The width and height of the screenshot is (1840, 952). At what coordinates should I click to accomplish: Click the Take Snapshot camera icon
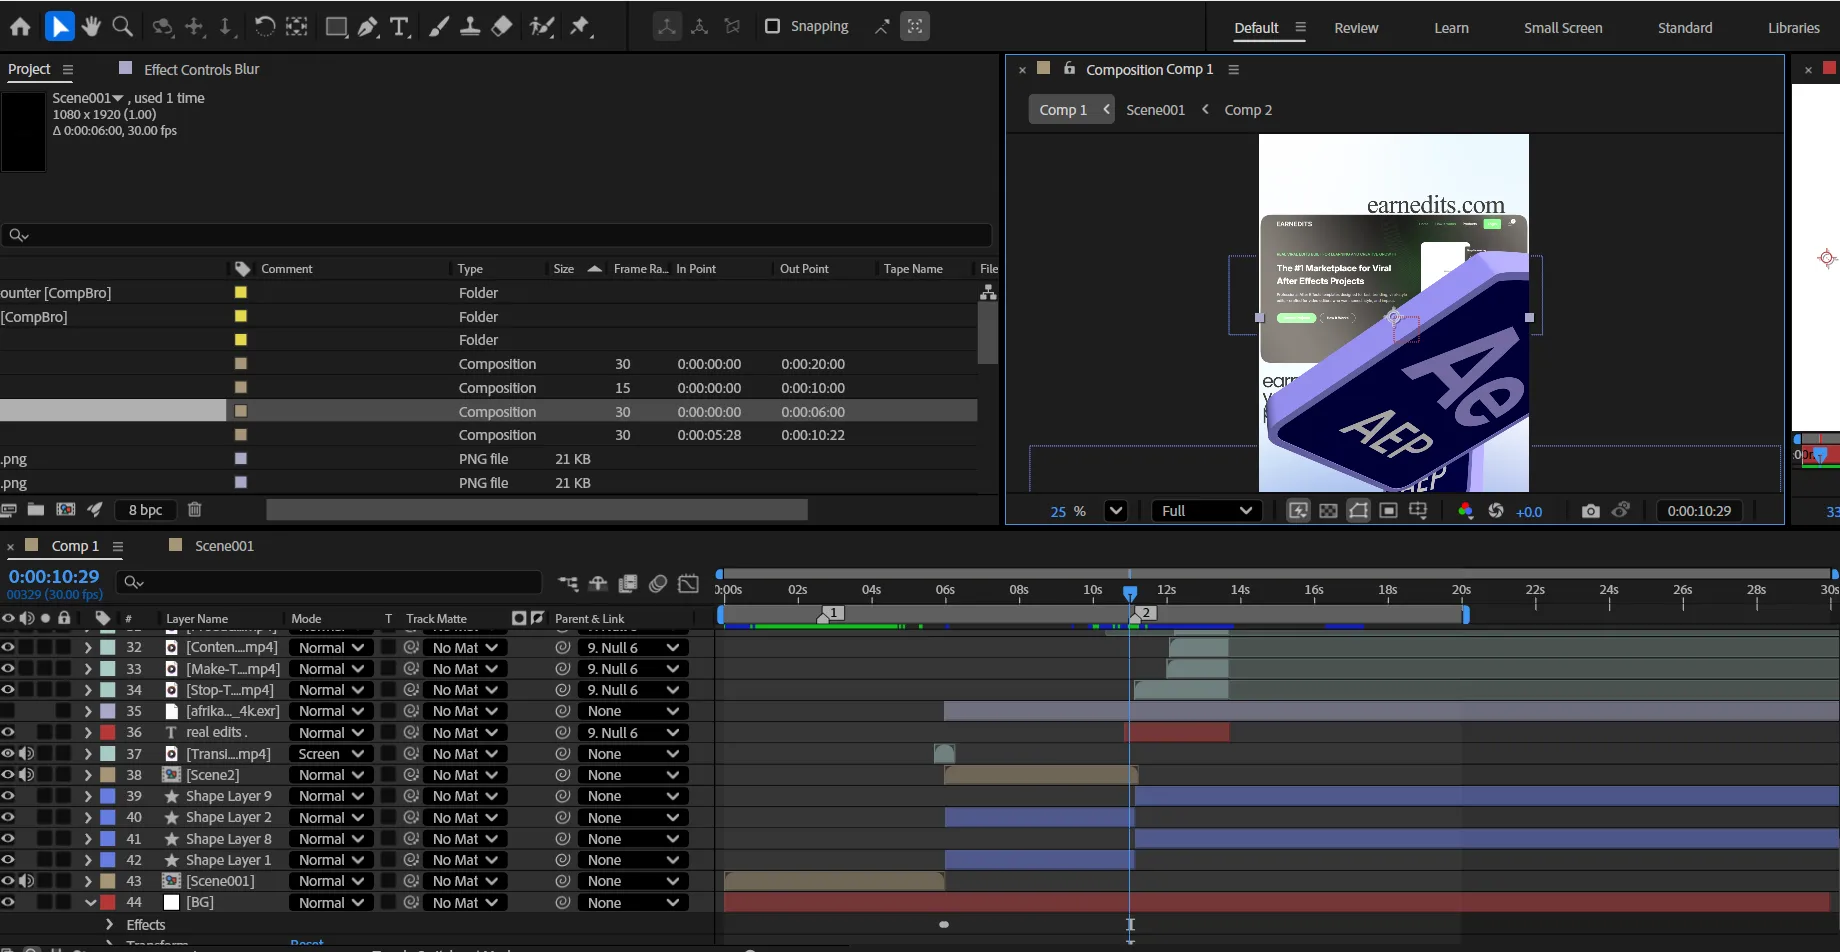tap(1590, 511)
